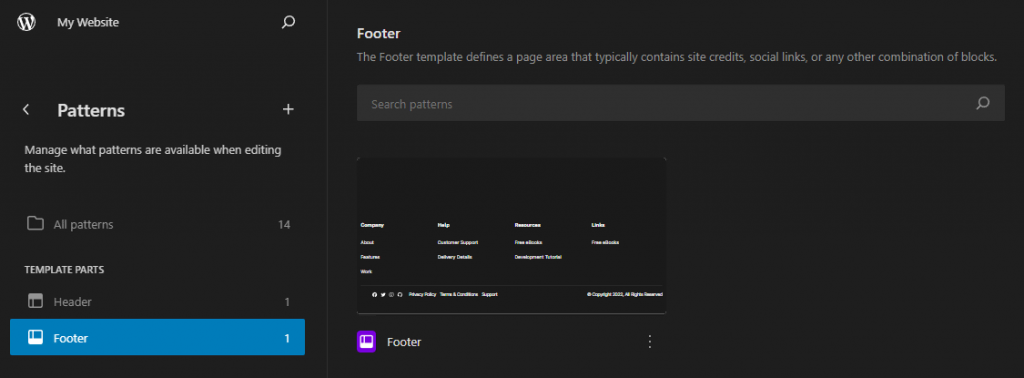Create a new pattern with the plus icon

coord(288,110)
